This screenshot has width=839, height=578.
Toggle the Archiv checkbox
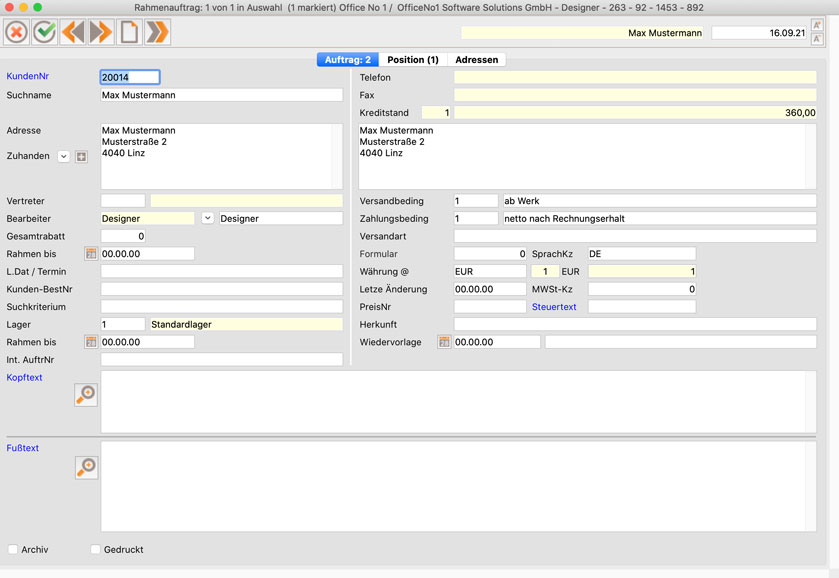tap(13, 549)
